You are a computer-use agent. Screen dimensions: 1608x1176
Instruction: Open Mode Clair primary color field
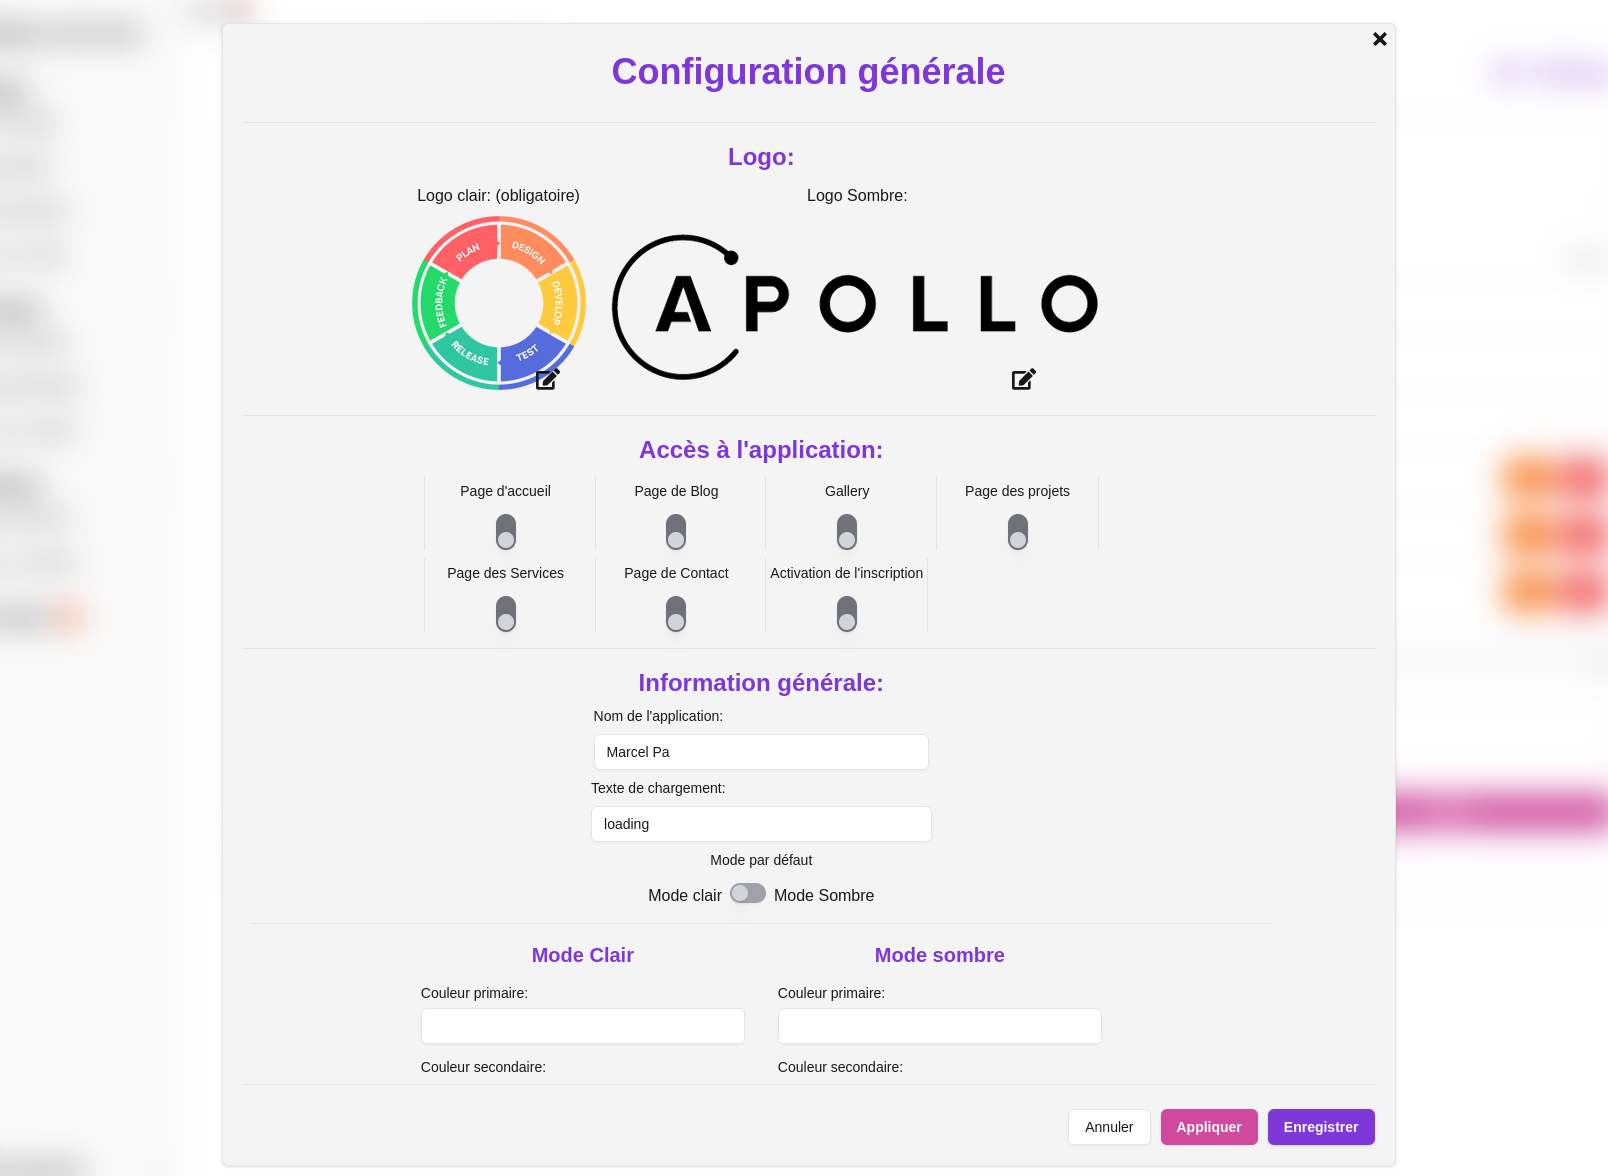tap(583, 1026)
